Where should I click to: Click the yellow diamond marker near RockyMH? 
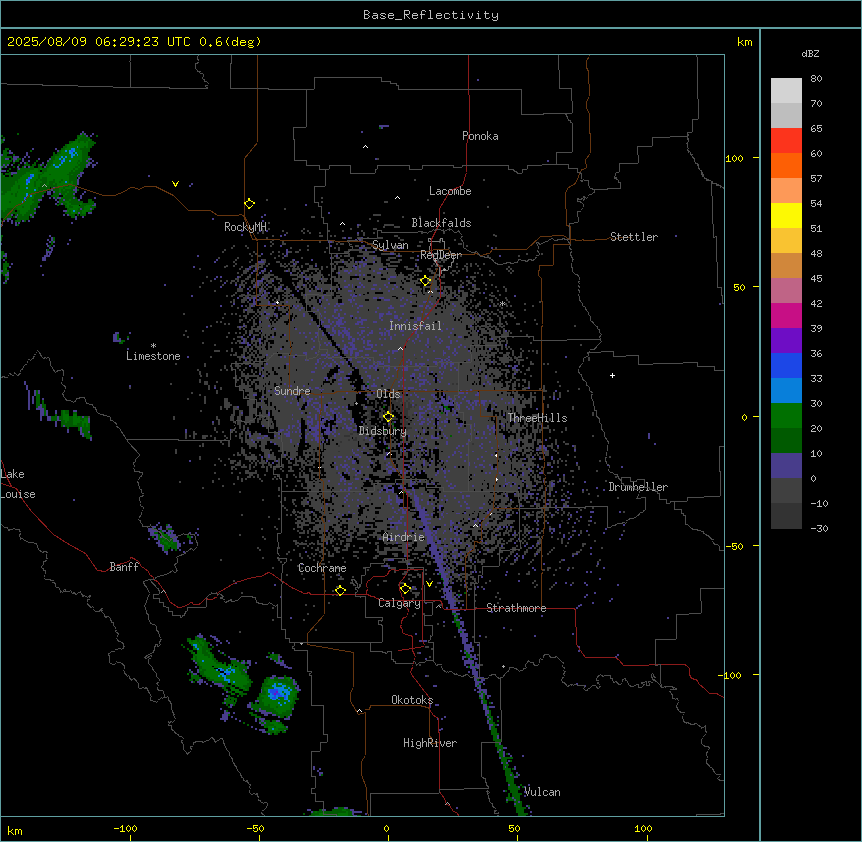tap(249, 204)
